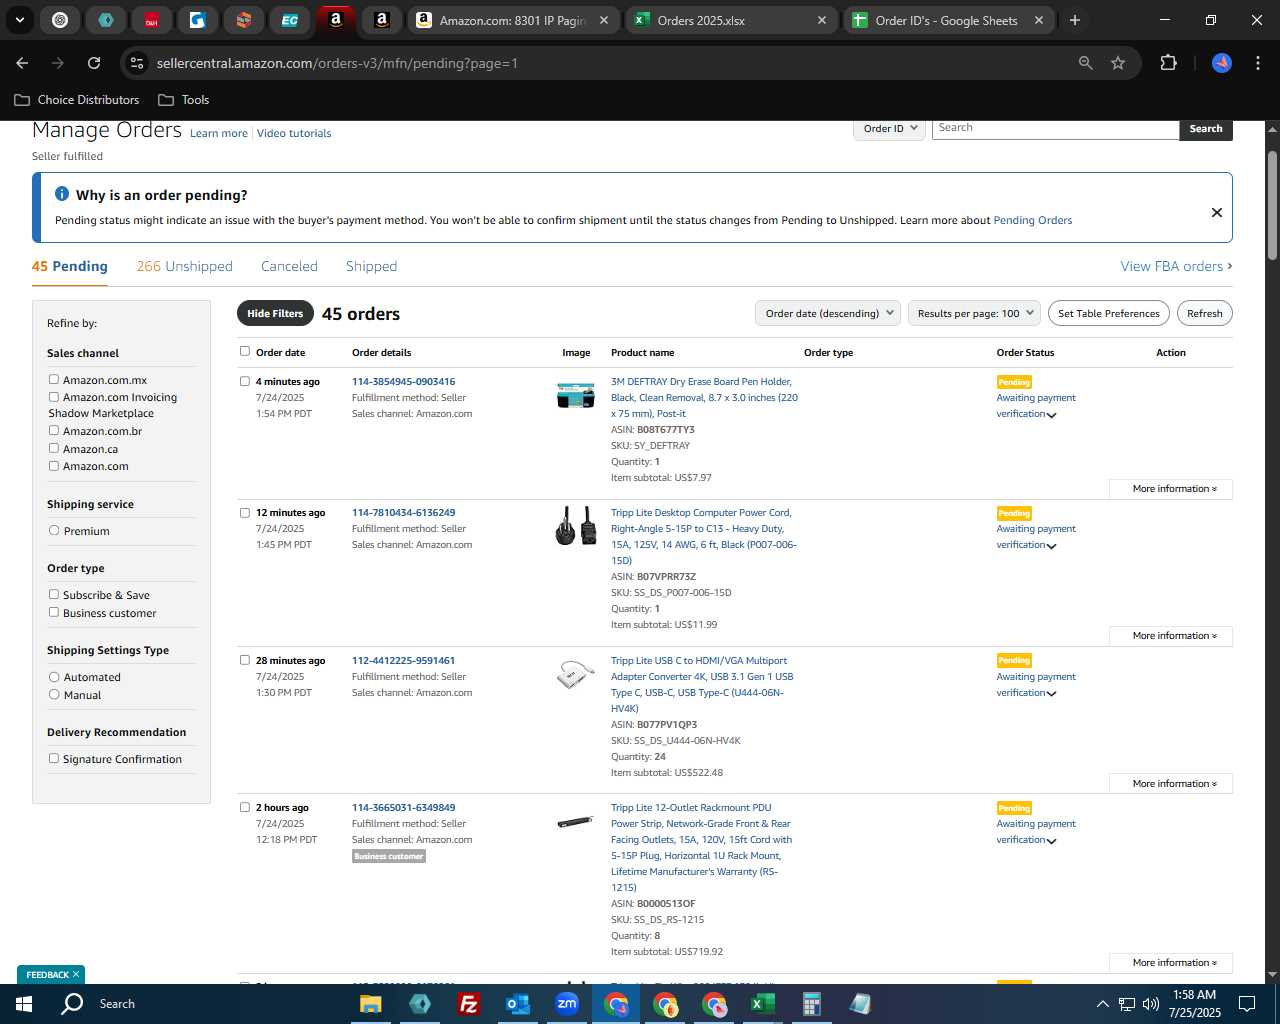
Task: Stay on the 45 Pending tab
Action: [70, 266]
